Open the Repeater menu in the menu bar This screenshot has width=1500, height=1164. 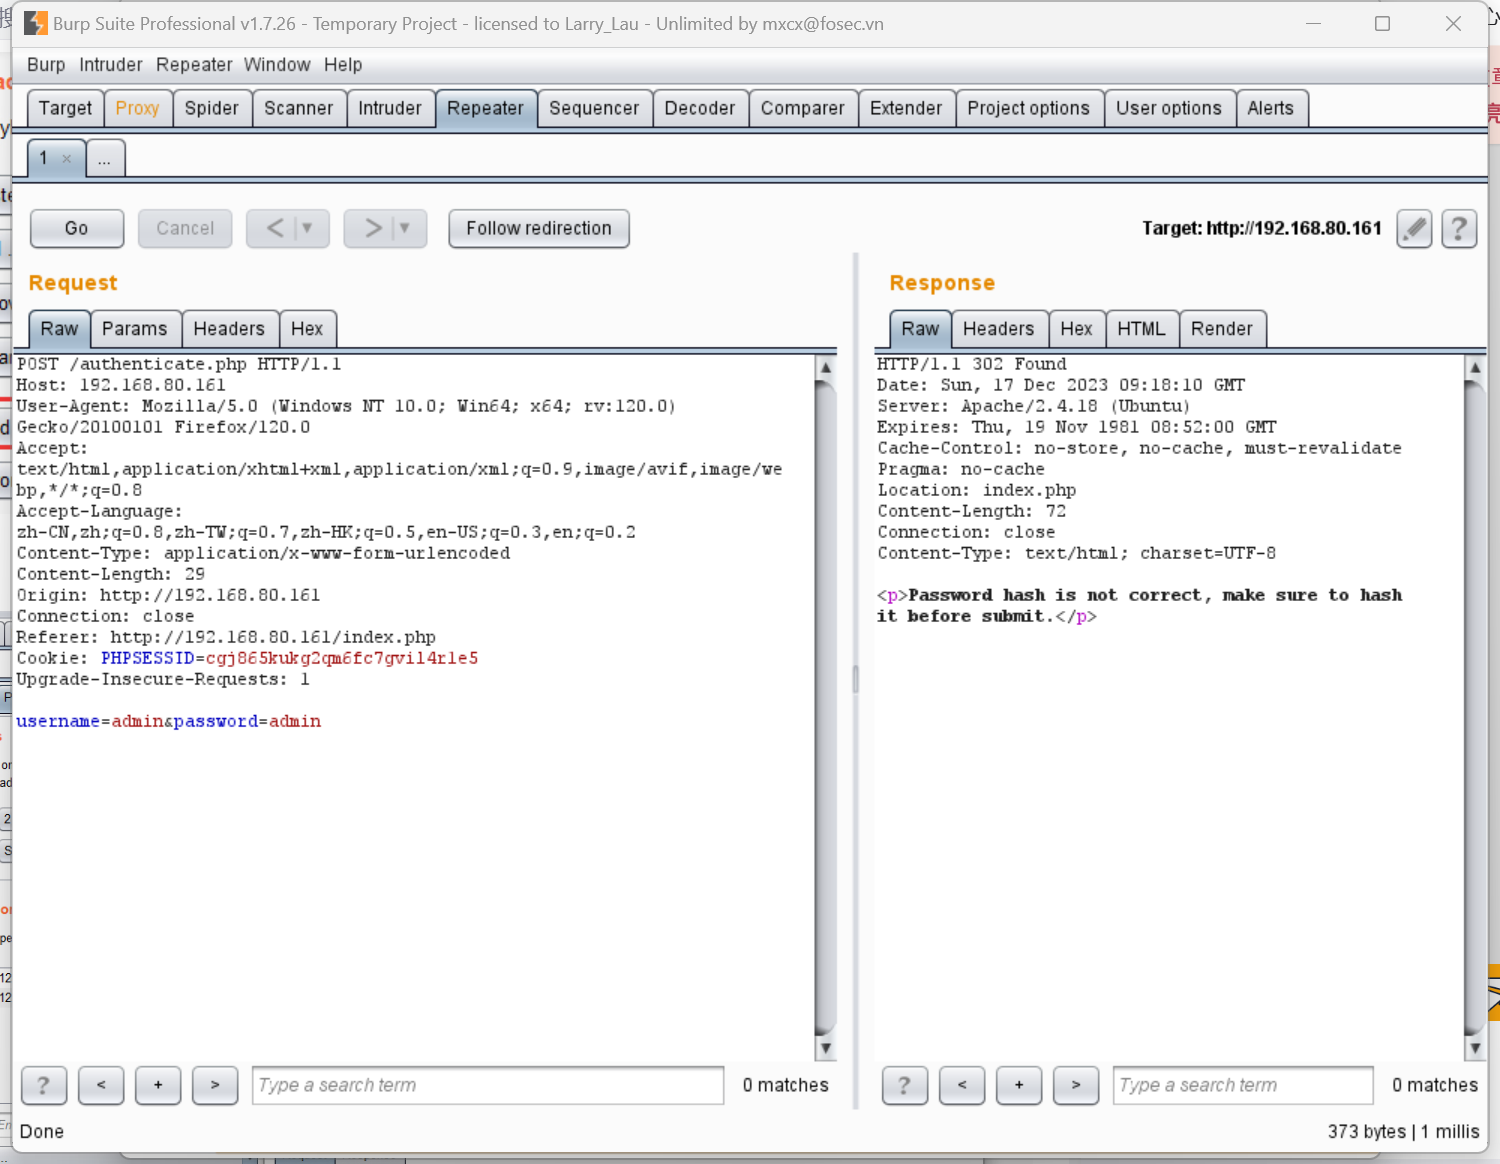click(x=194, y=65)
